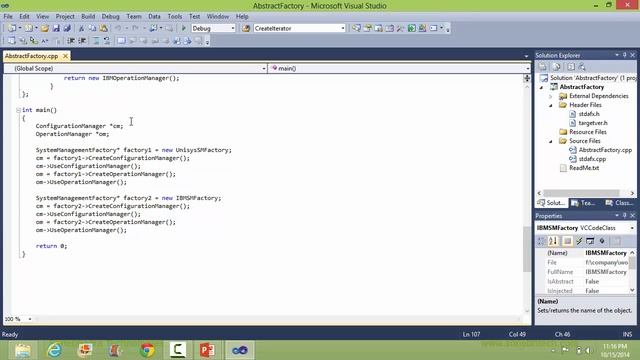Open the Build menu

88,16
